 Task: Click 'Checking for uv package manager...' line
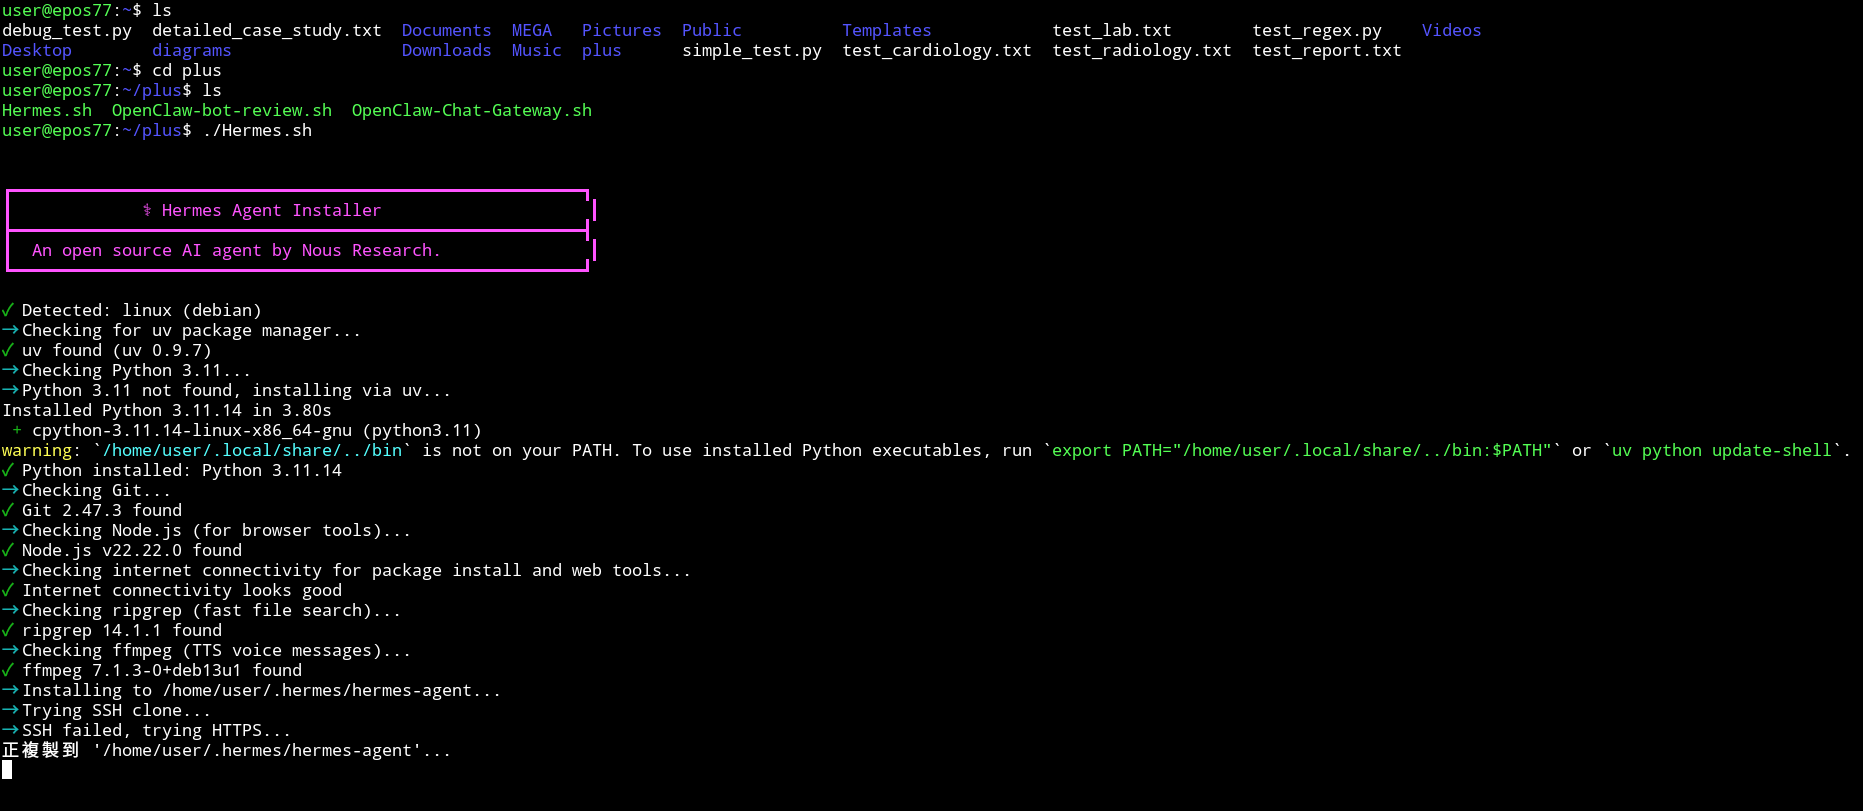tap(182, 331)
